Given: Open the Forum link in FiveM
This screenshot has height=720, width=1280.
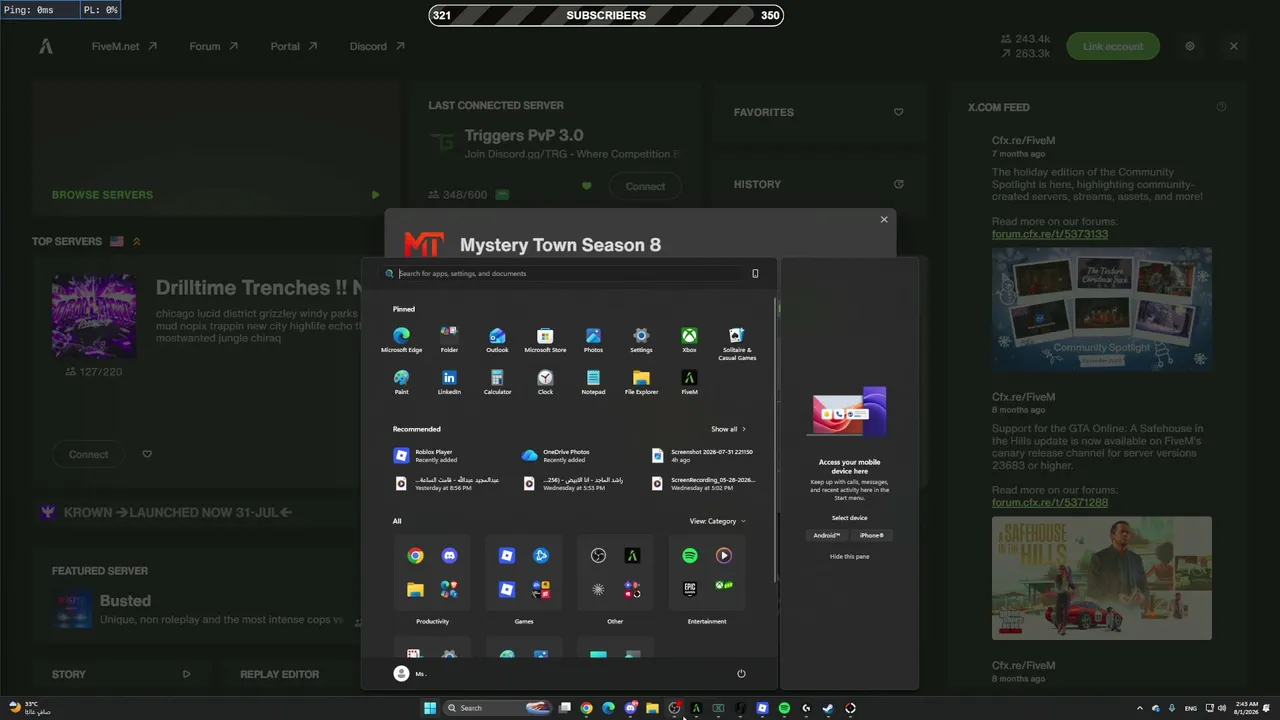Looking at the screenshot, I should tap(214, 46).
